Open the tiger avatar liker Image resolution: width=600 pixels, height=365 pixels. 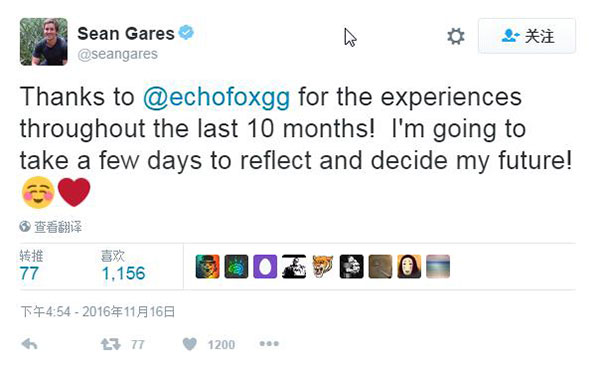click(323, 266)
